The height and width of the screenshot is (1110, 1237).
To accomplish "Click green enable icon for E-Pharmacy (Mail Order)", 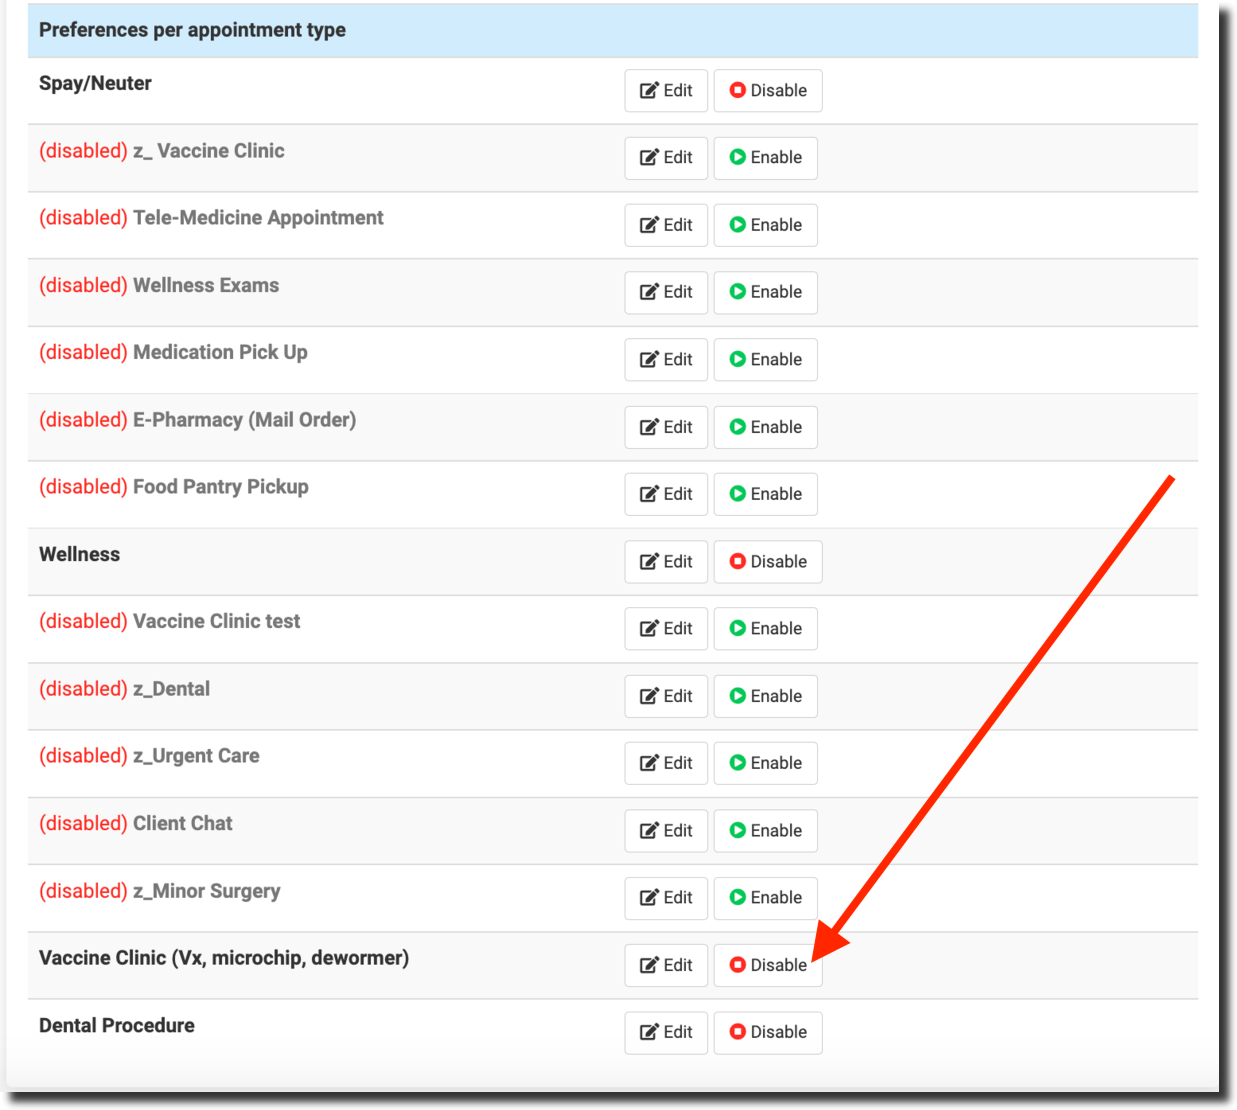I will [738, 427].
